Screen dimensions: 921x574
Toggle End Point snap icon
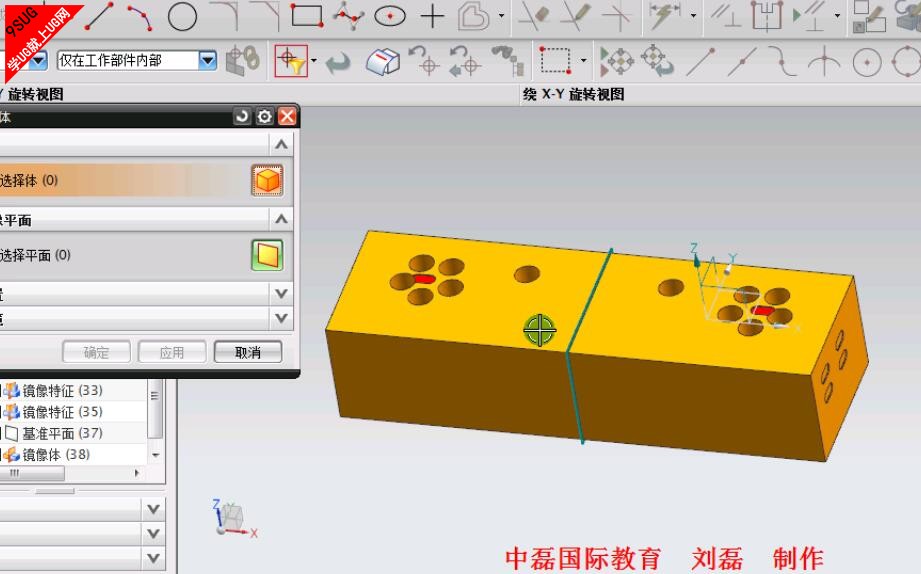pos(701,61)
